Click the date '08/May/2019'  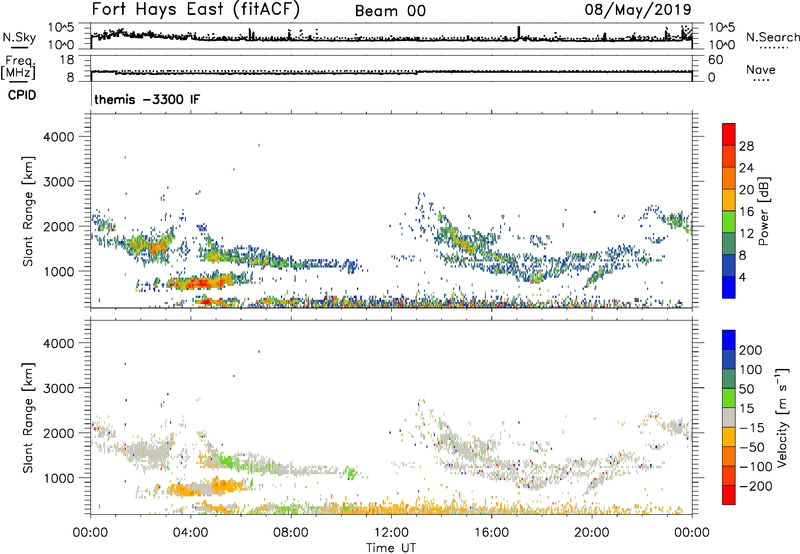[x=638, y=9]
